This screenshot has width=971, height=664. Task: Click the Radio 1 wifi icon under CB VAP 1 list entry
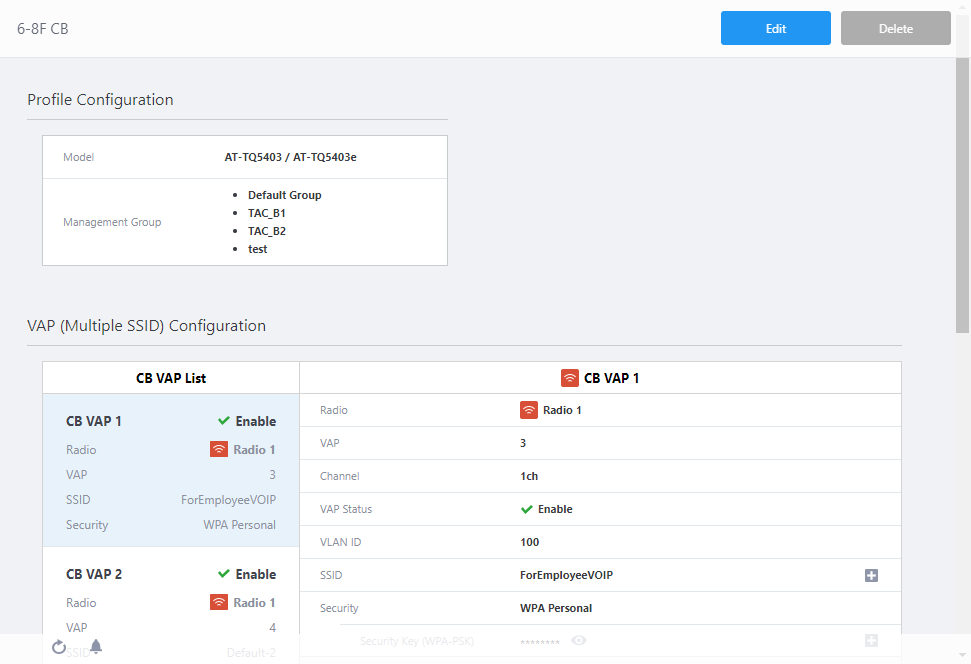click(219, 450)
